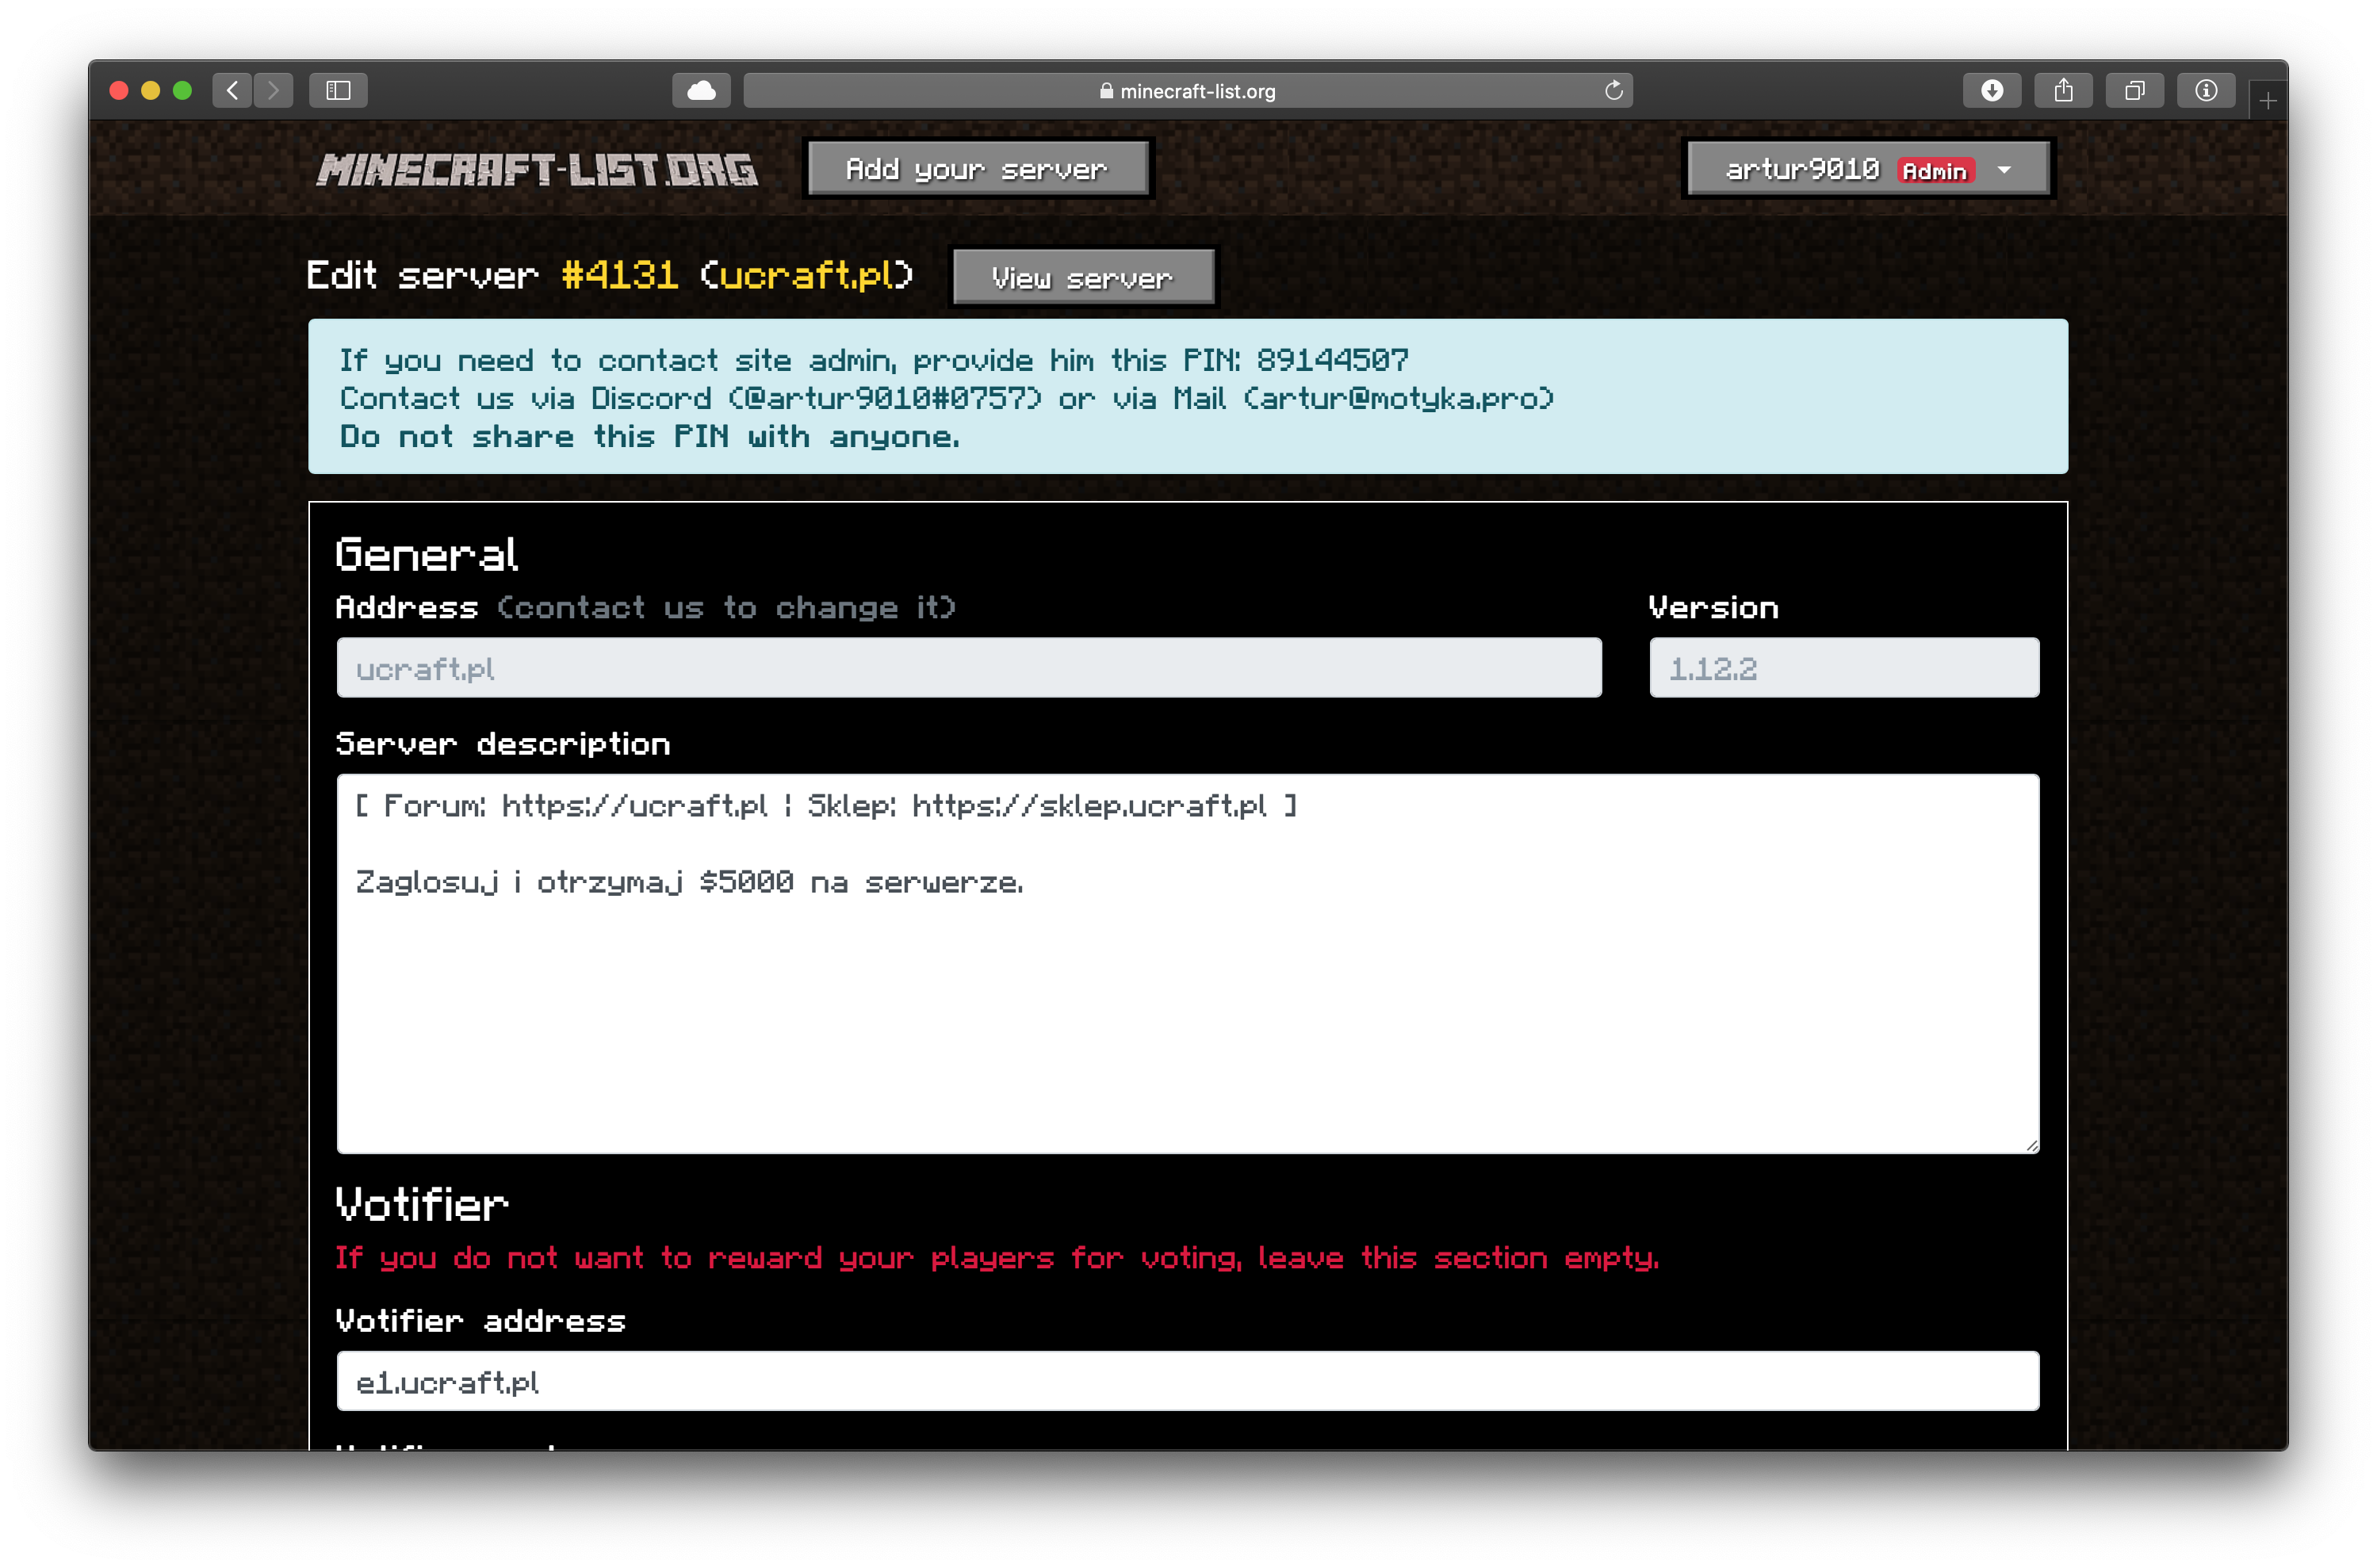Reload the page with the refresh icon
2377x1568 pixels.
[x=1613, y=91]
